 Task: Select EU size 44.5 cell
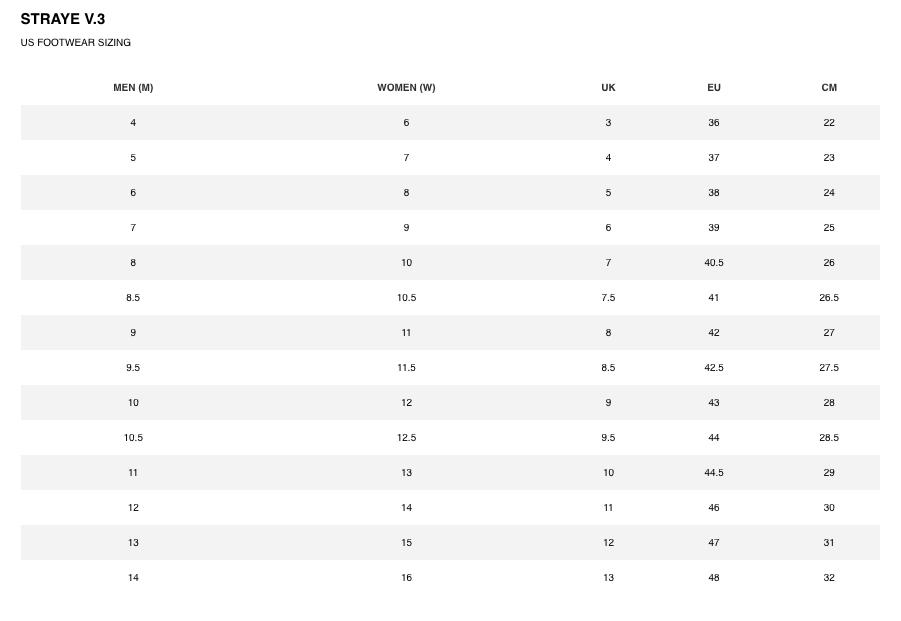coord(714,473)
